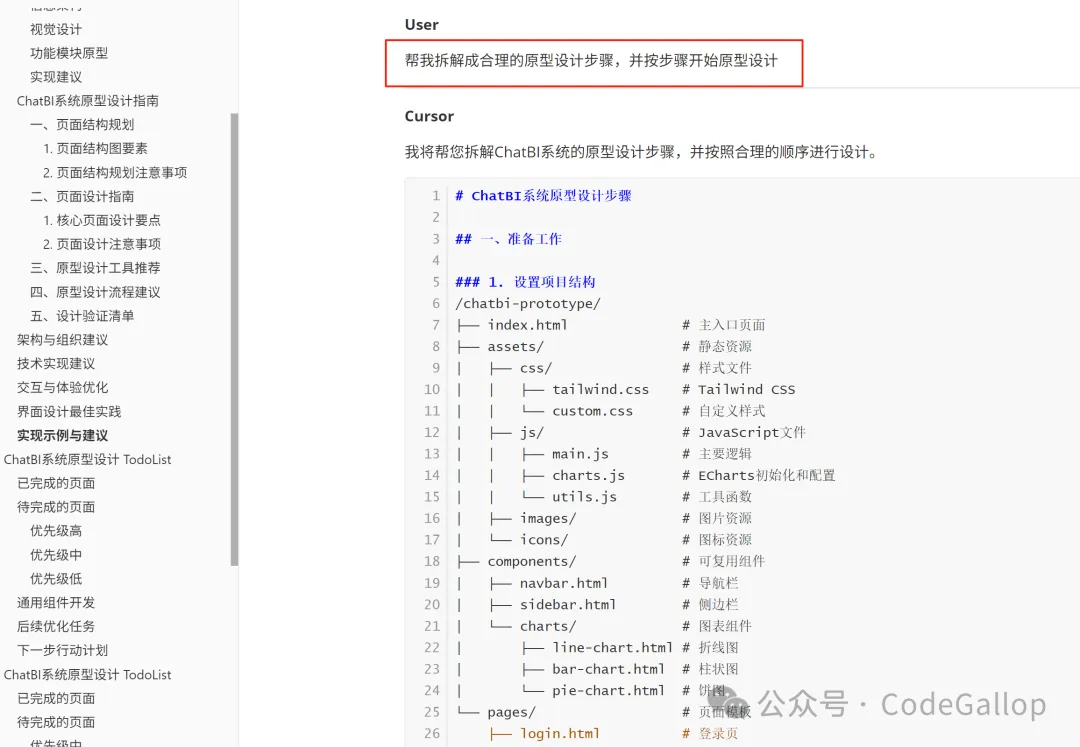Click utils.js file name
The height and width of the screenshot is (747, 1080).
tap(584, 497)
